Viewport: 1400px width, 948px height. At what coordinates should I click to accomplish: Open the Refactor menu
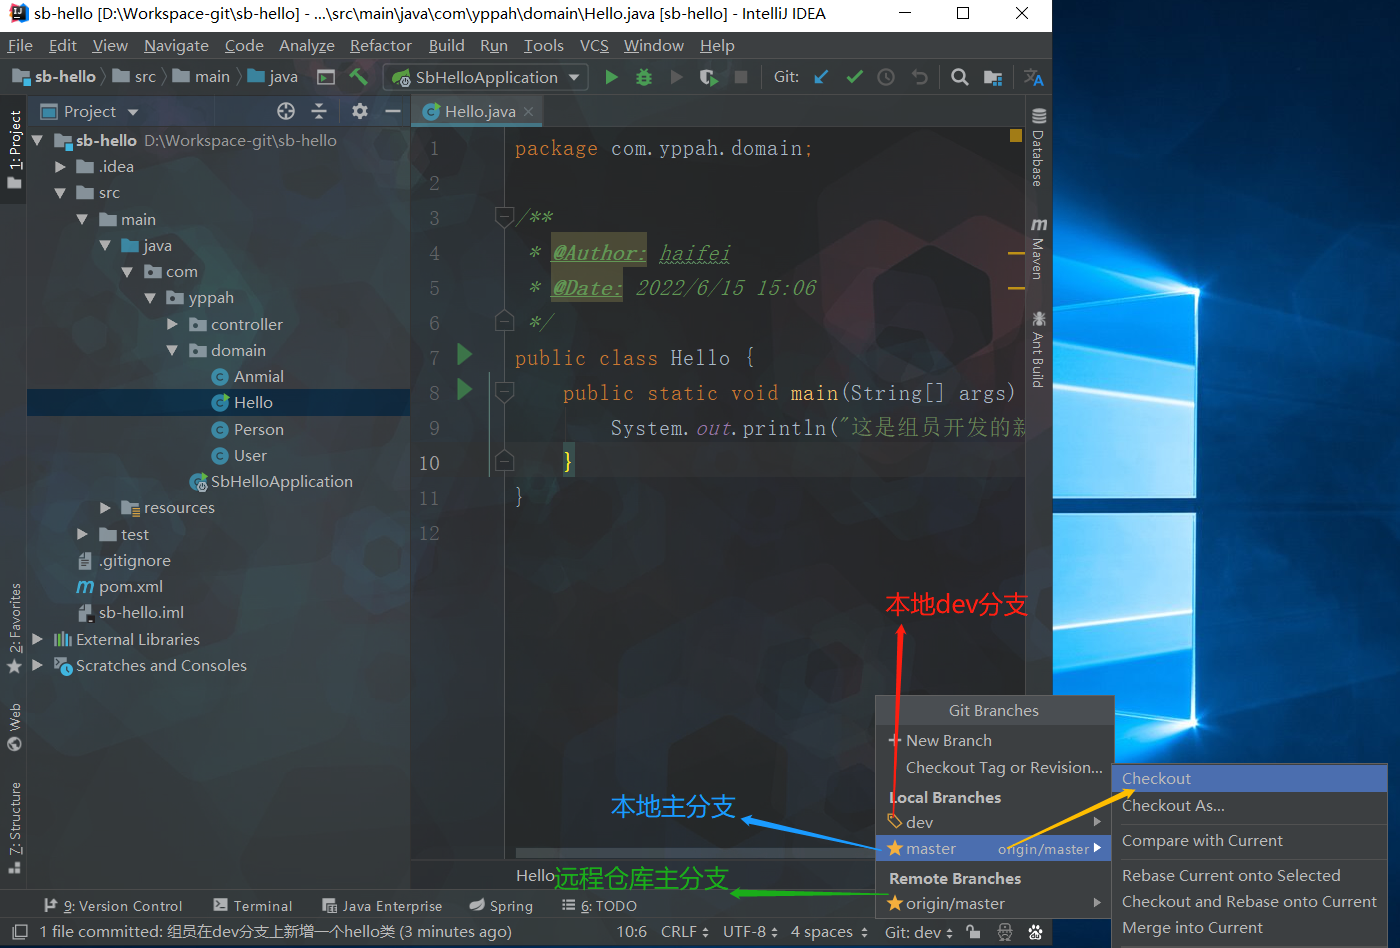[x=380, y=45]
